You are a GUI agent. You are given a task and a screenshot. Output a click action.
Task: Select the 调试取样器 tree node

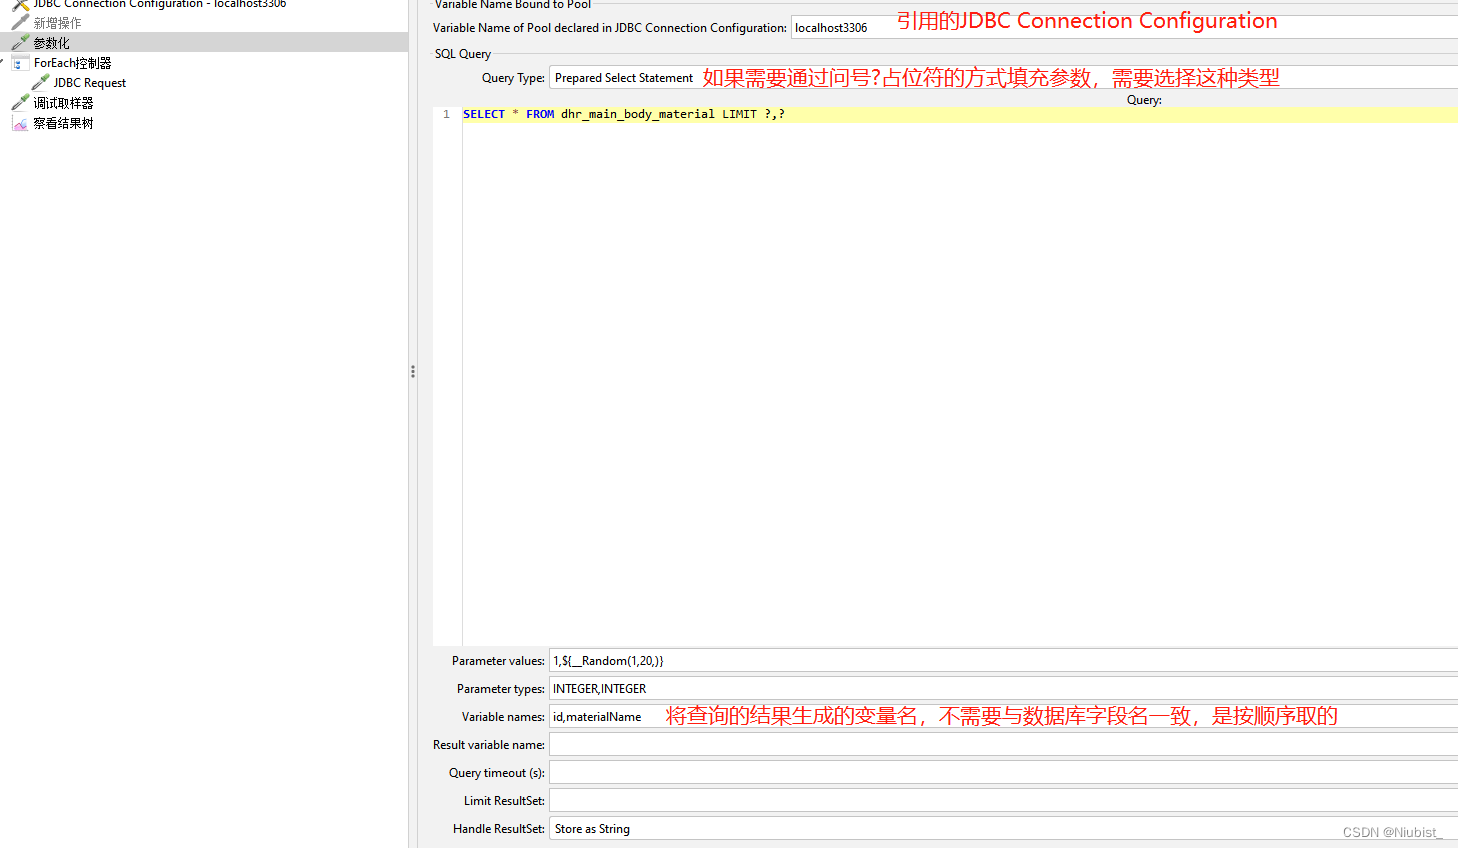click(63, 103)
